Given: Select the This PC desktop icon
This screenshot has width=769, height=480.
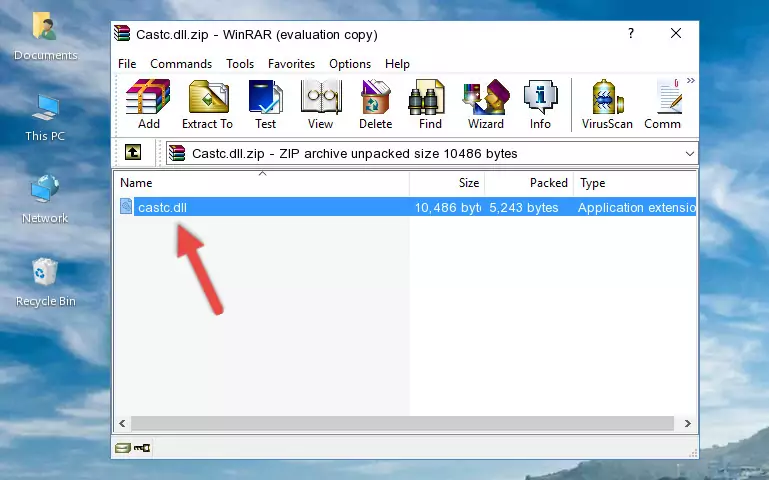Looking at the screenshot, I should (45, 118).
